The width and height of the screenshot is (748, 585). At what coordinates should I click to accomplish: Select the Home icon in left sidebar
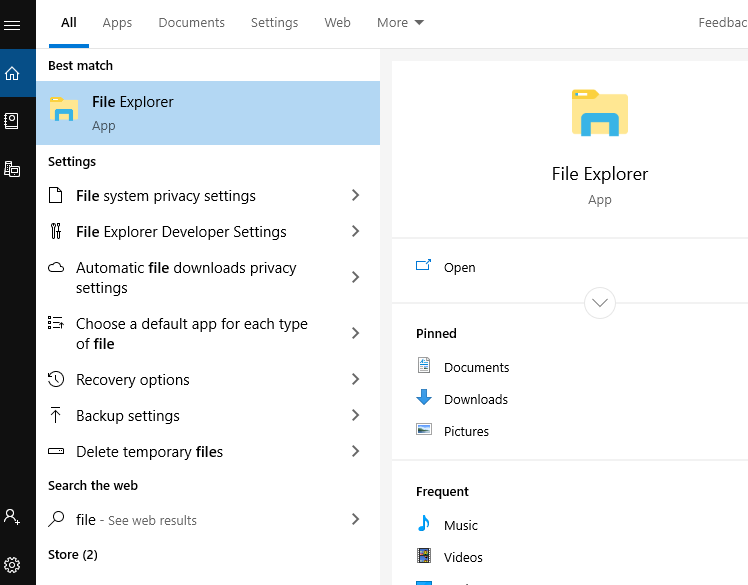12,73
